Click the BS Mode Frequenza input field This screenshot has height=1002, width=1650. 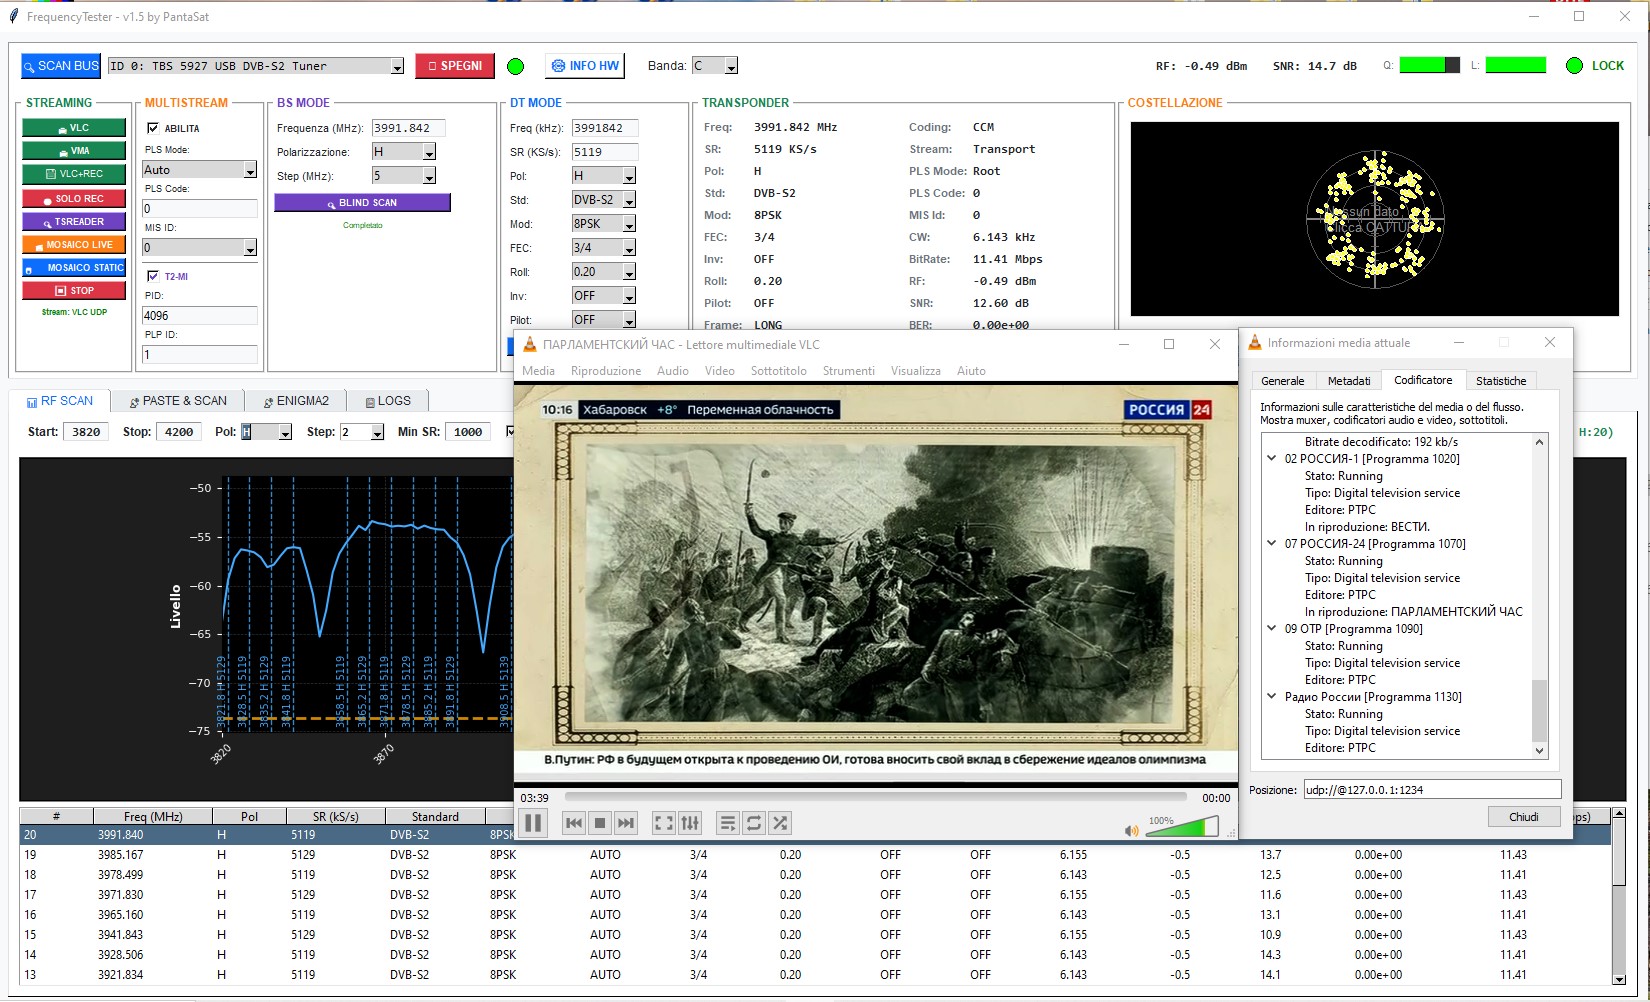click(x=408, y=128)
